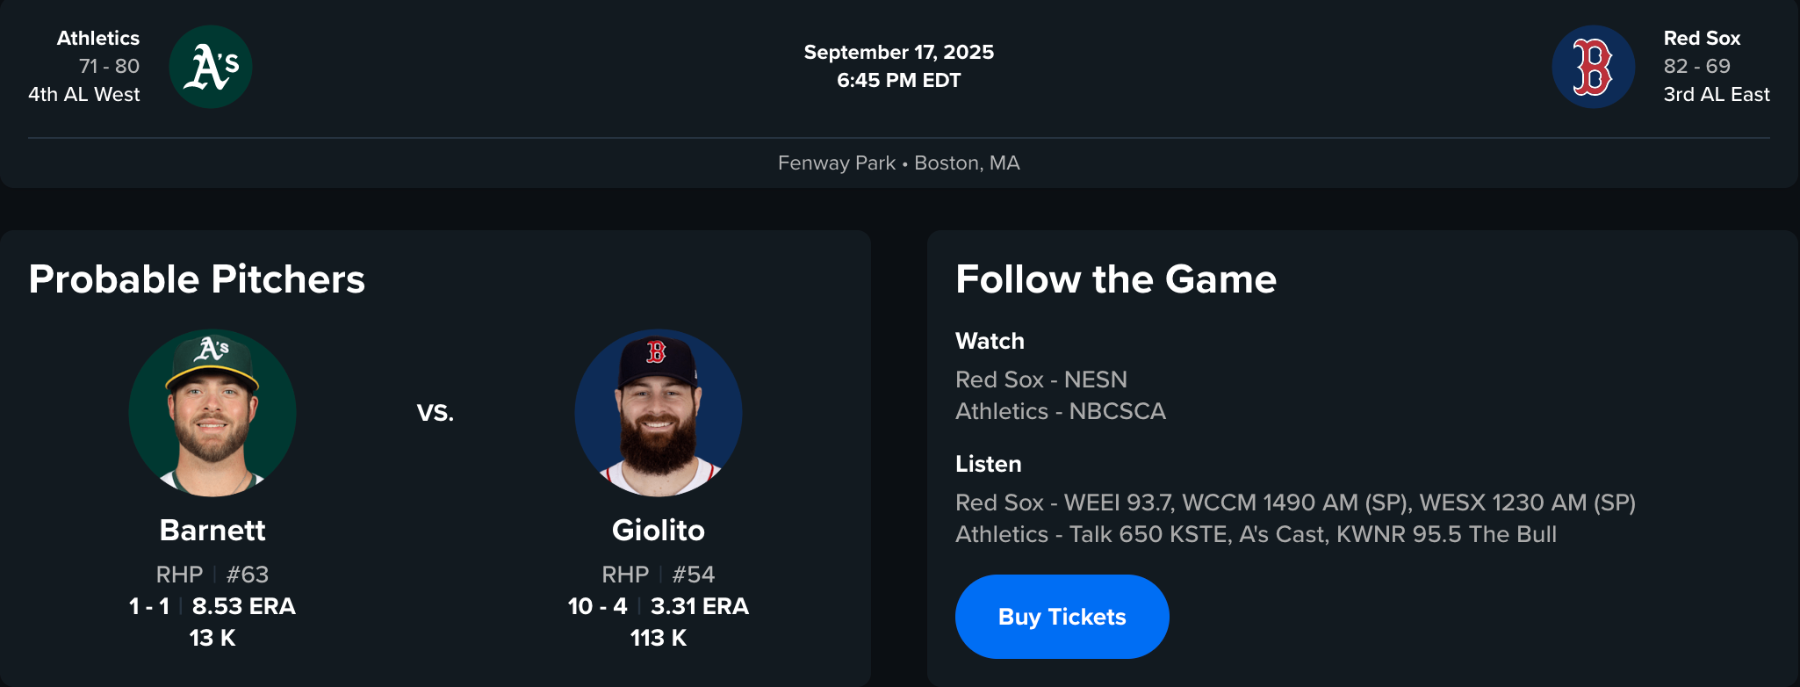This screenshot has width=1800, height=687.
Task: Click the Athletics 71 - 80 record
Action: click(x=109, y=66)
